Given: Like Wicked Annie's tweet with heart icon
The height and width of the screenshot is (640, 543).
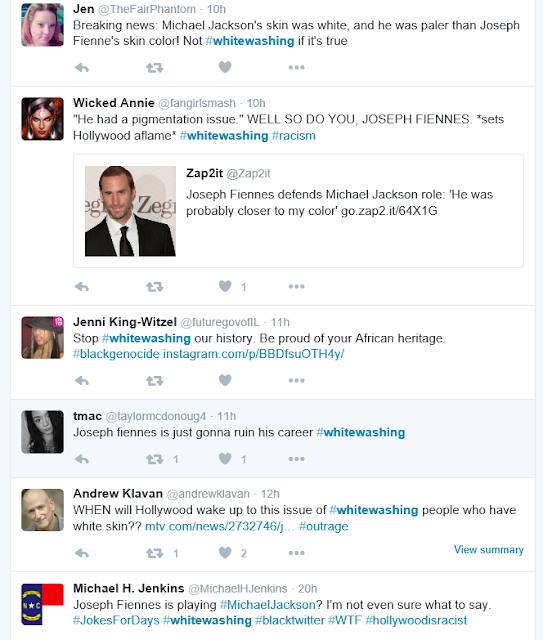Looking at the screenshot, I should (x=225, y=286).
